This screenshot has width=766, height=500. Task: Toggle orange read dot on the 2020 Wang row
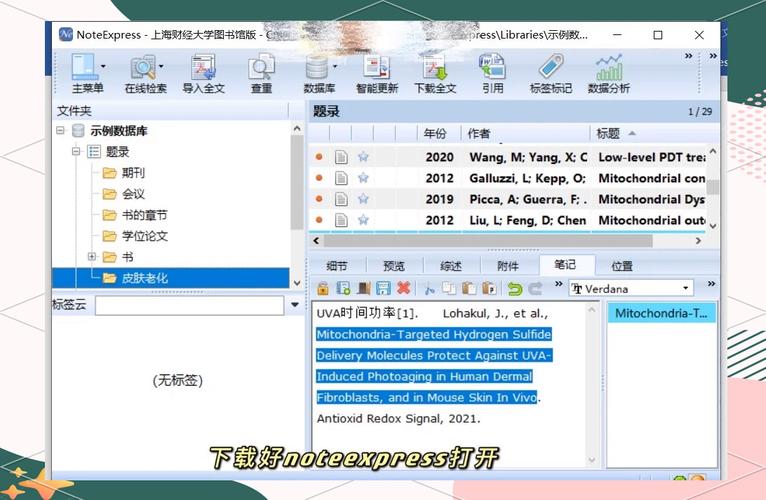coord(319,157)
